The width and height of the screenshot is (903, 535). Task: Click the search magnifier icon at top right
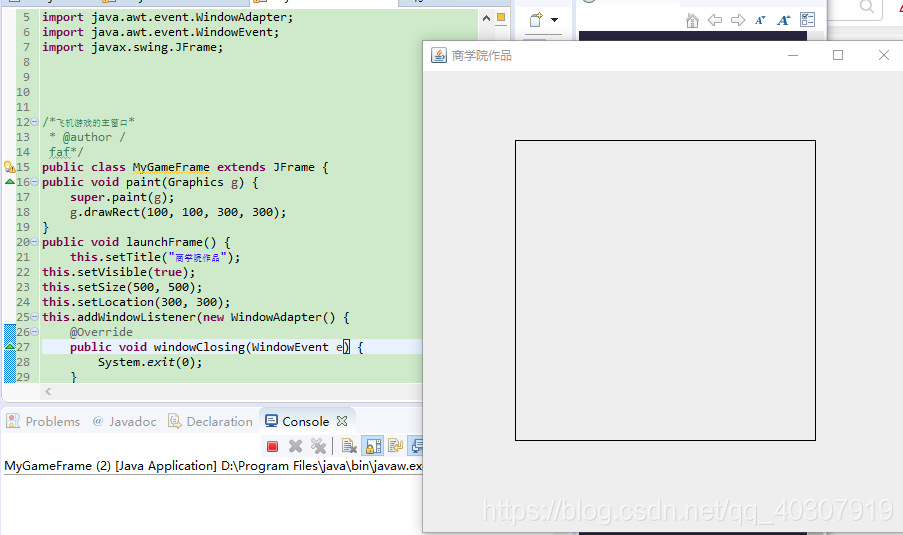867,7
